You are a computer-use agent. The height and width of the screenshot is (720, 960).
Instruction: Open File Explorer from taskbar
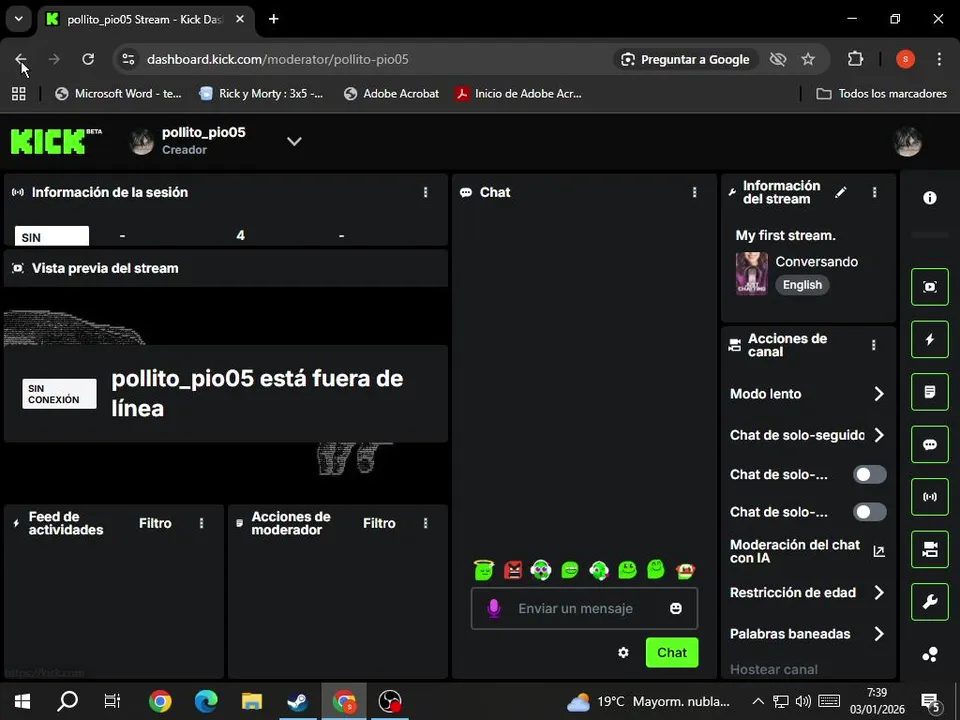[252, 702]
